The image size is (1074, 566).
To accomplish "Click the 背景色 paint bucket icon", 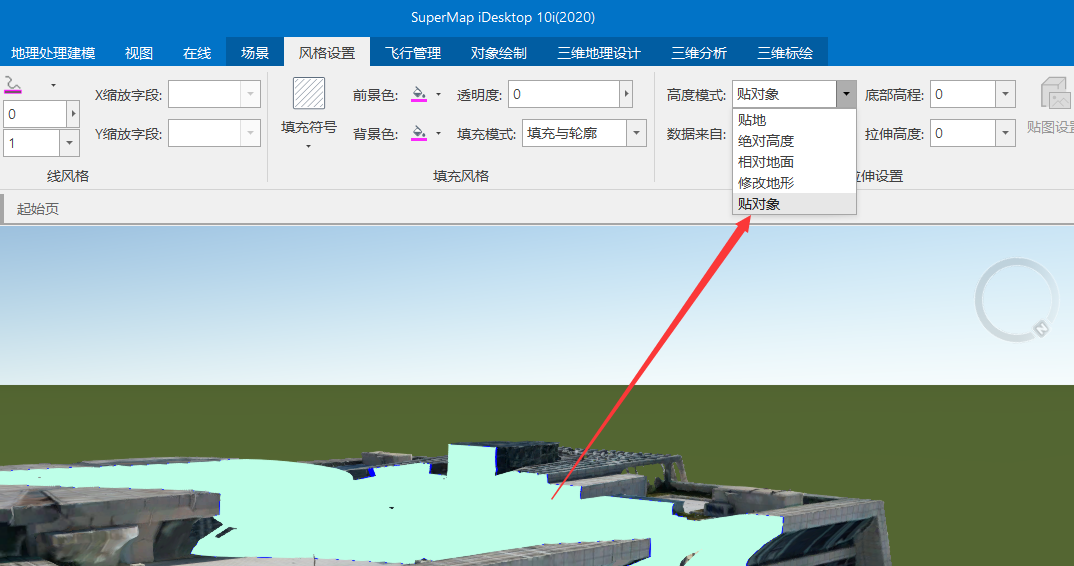I will point(419,134).
